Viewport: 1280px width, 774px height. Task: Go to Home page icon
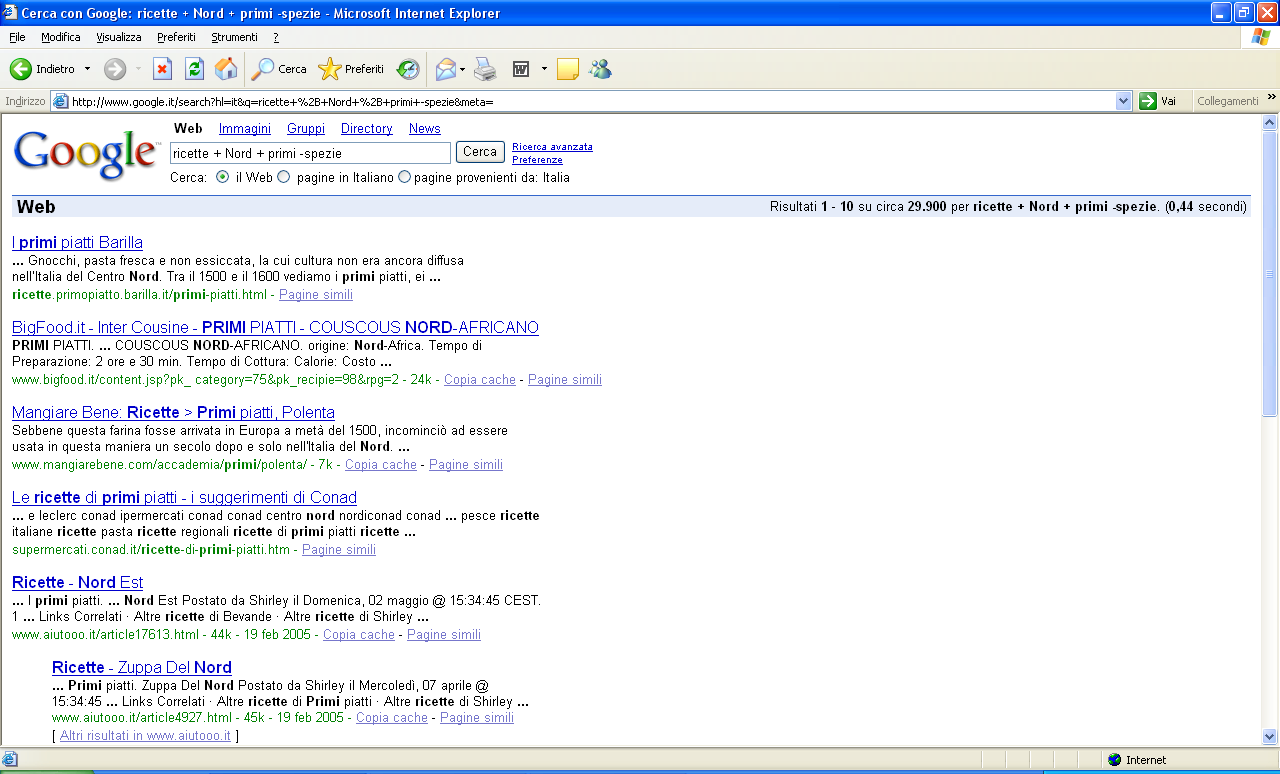click(226, 69)
